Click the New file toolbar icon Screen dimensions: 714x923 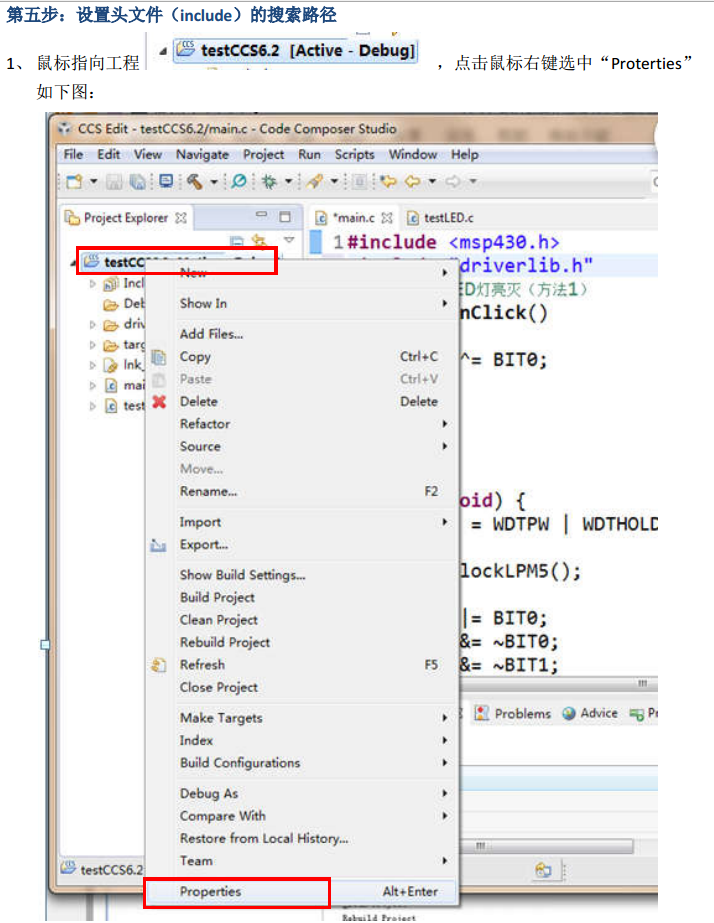(74, 181)
